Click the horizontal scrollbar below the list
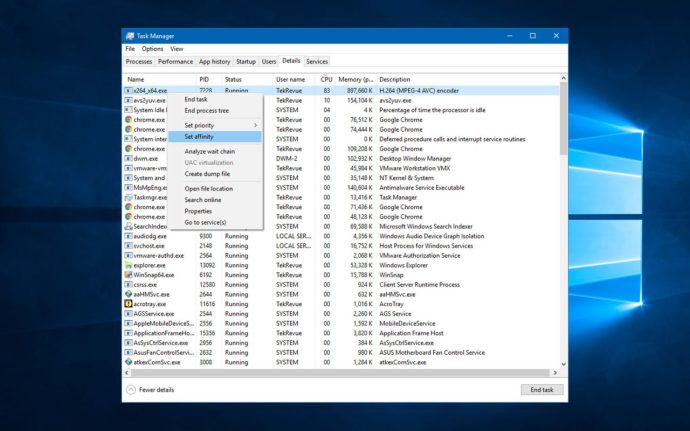690x431 pixels. [x=340, y=372]
